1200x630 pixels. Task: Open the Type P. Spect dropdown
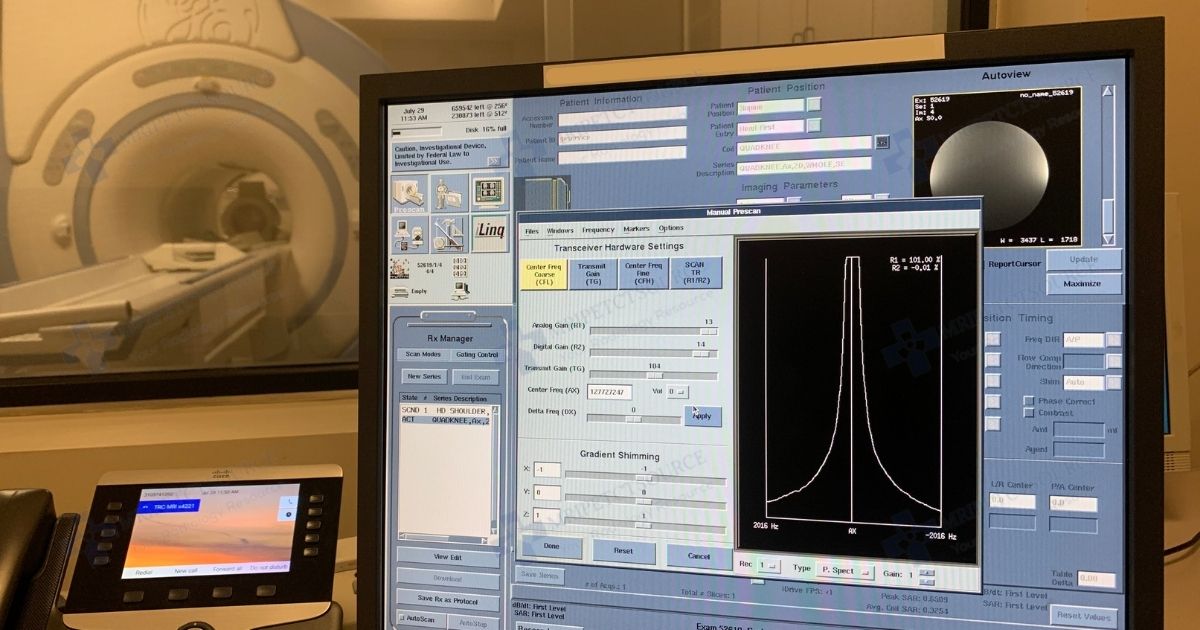pos(845,572)
